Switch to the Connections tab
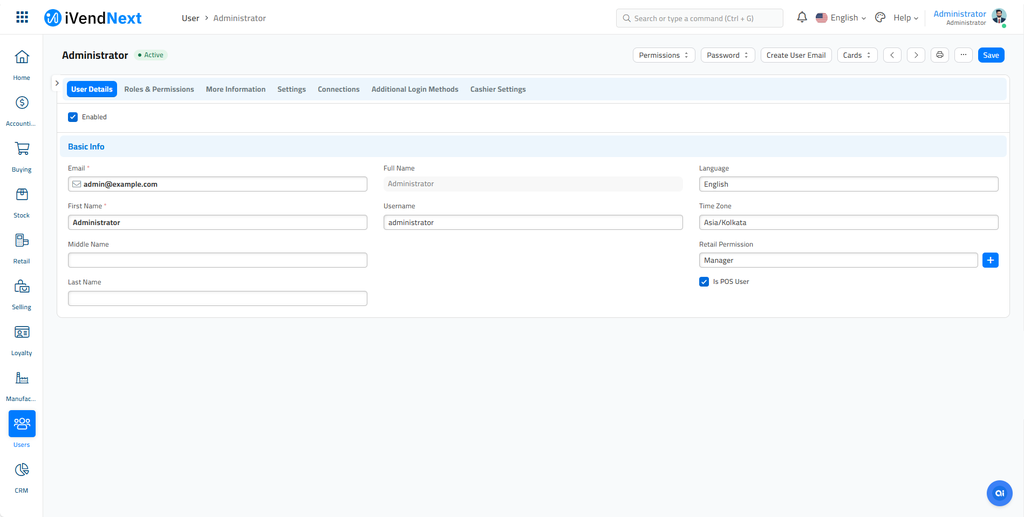 [x=338, y=89]
